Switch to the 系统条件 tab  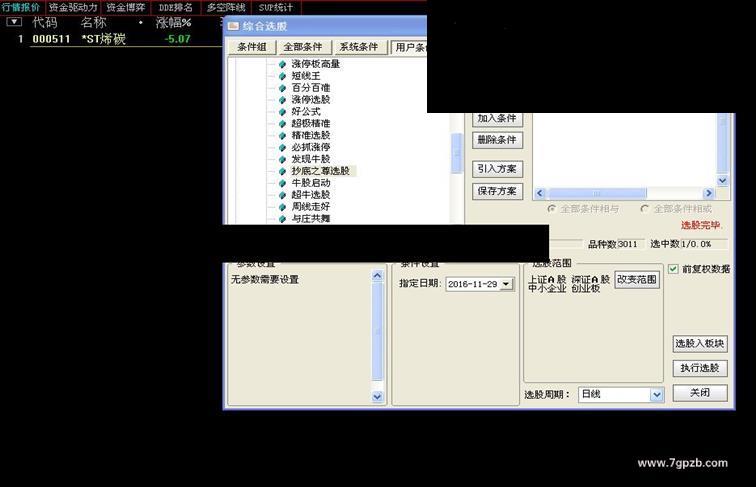359,47
